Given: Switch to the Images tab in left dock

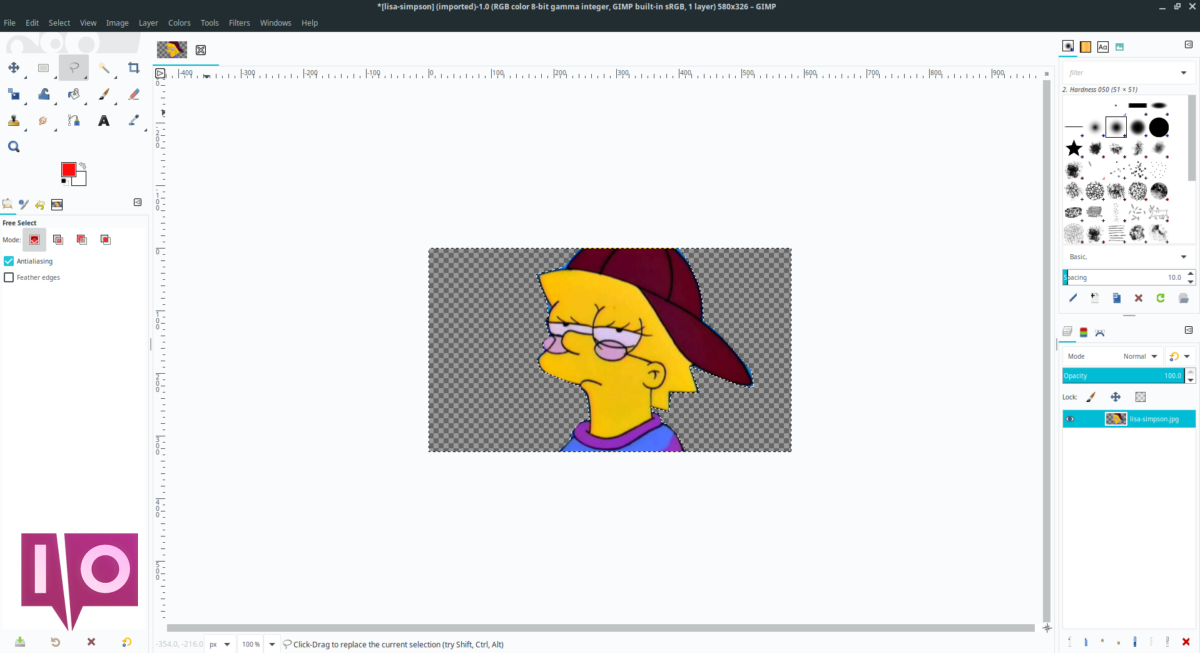Looking at the screenshot, I should click(x=57, y=204).
